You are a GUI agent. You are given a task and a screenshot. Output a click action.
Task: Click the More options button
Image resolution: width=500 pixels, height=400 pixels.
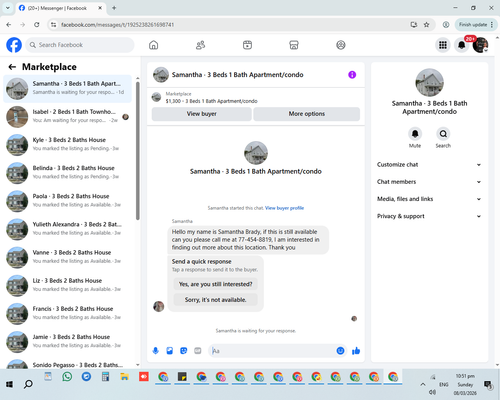(307, 114)
